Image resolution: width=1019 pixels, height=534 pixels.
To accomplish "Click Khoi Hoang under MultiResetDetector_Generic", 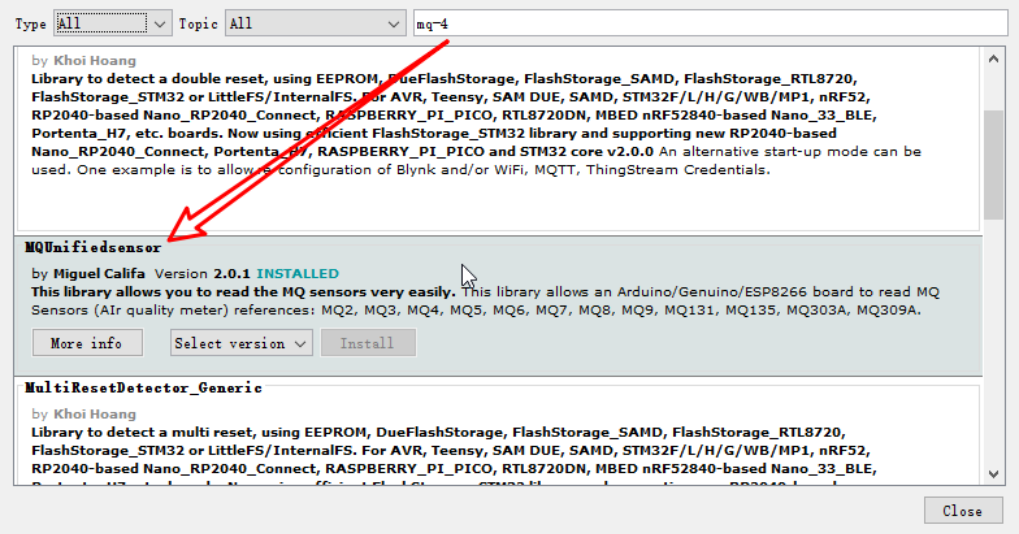I will pos(95,414).
